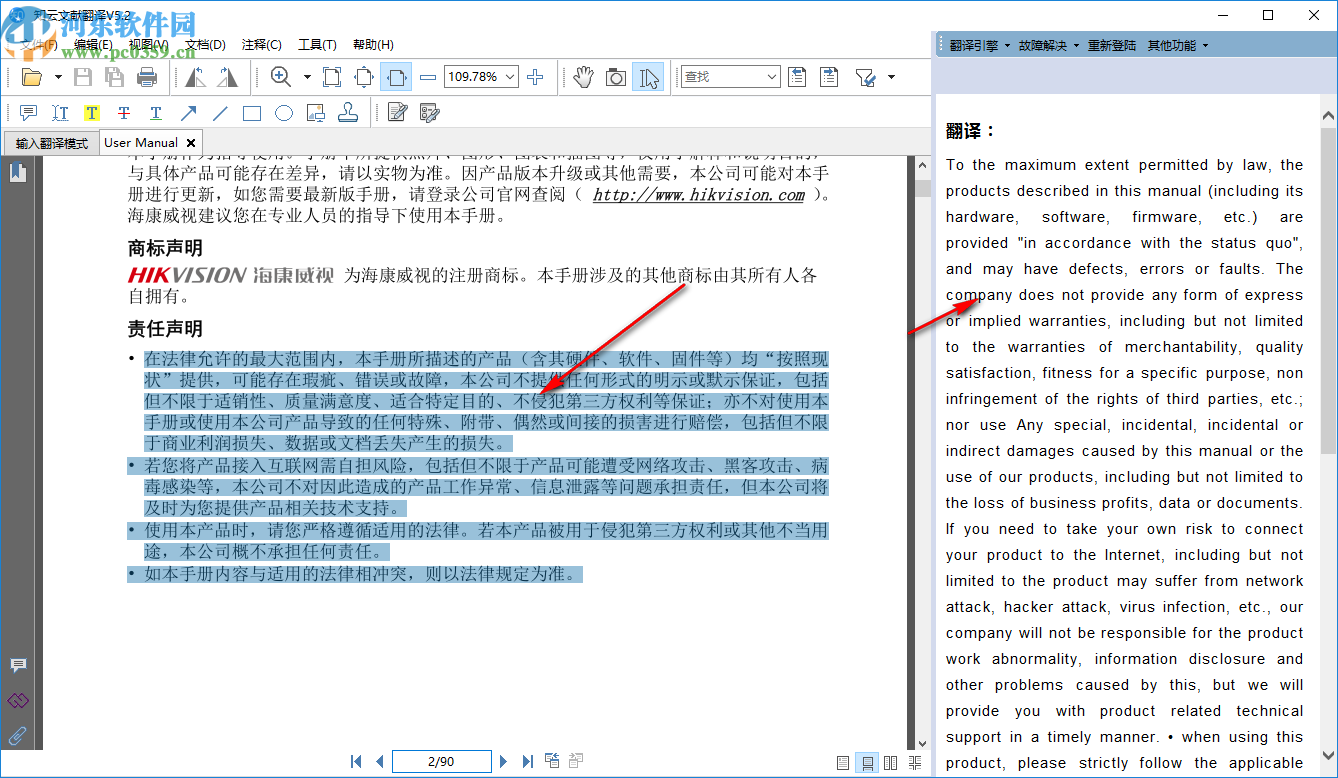Screen dimensions: 1338x778
Task: Click the Snapshot camera tool
Action: (x=616, y=77)
